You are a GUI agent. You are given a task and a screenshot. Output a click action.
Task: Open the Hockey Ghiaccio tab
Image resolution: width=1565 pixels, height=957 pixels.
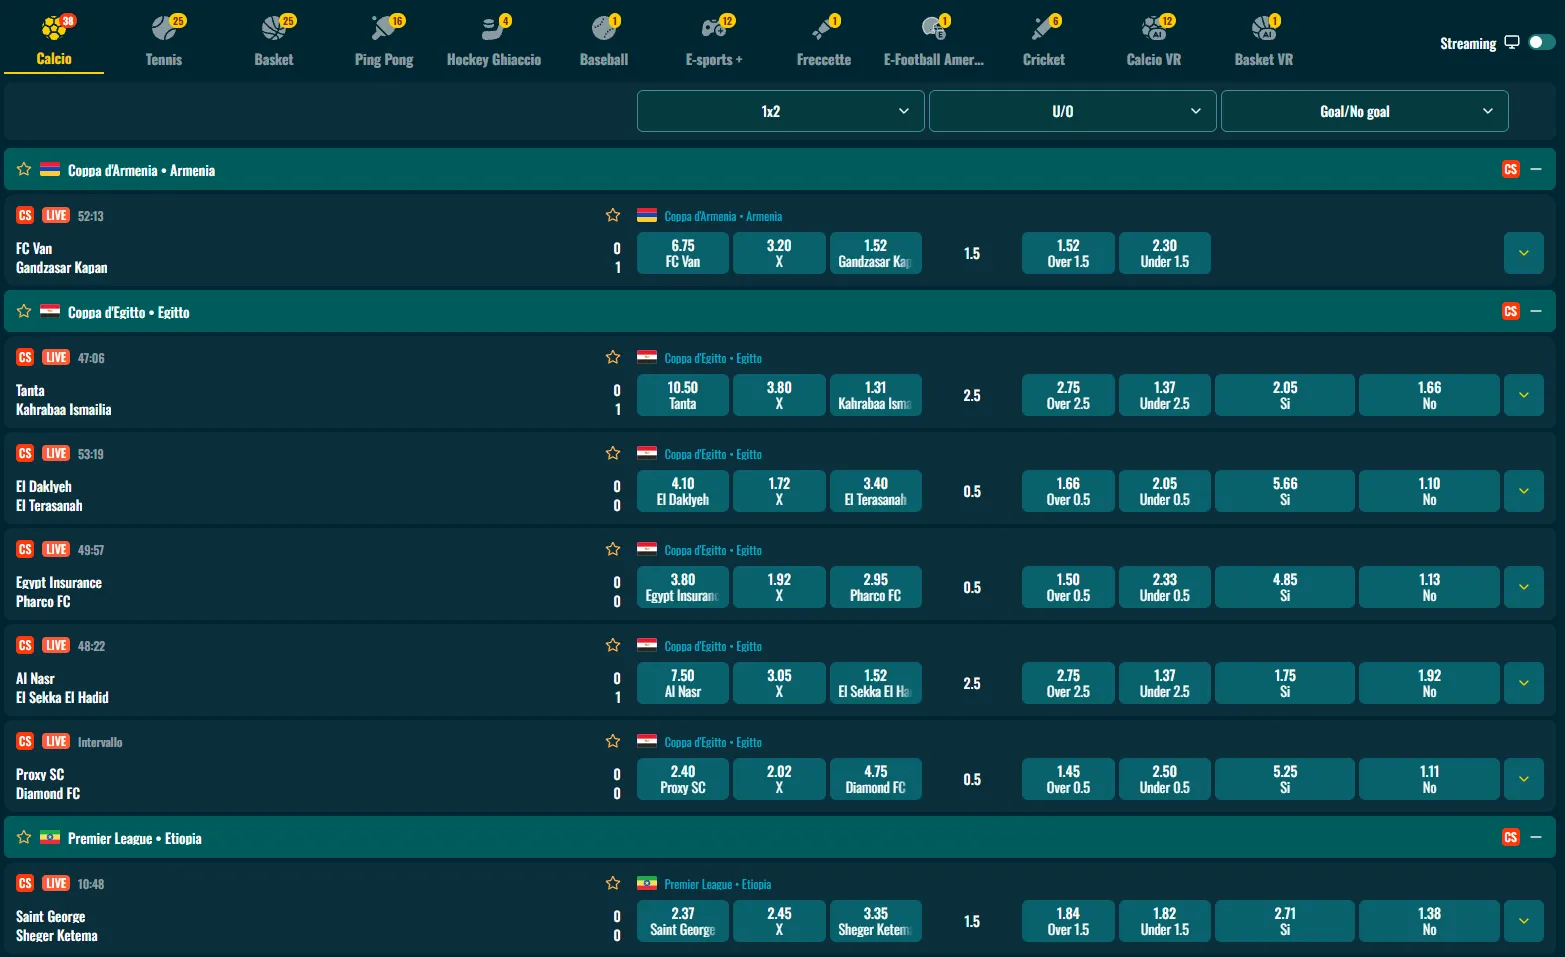(494, 40)
